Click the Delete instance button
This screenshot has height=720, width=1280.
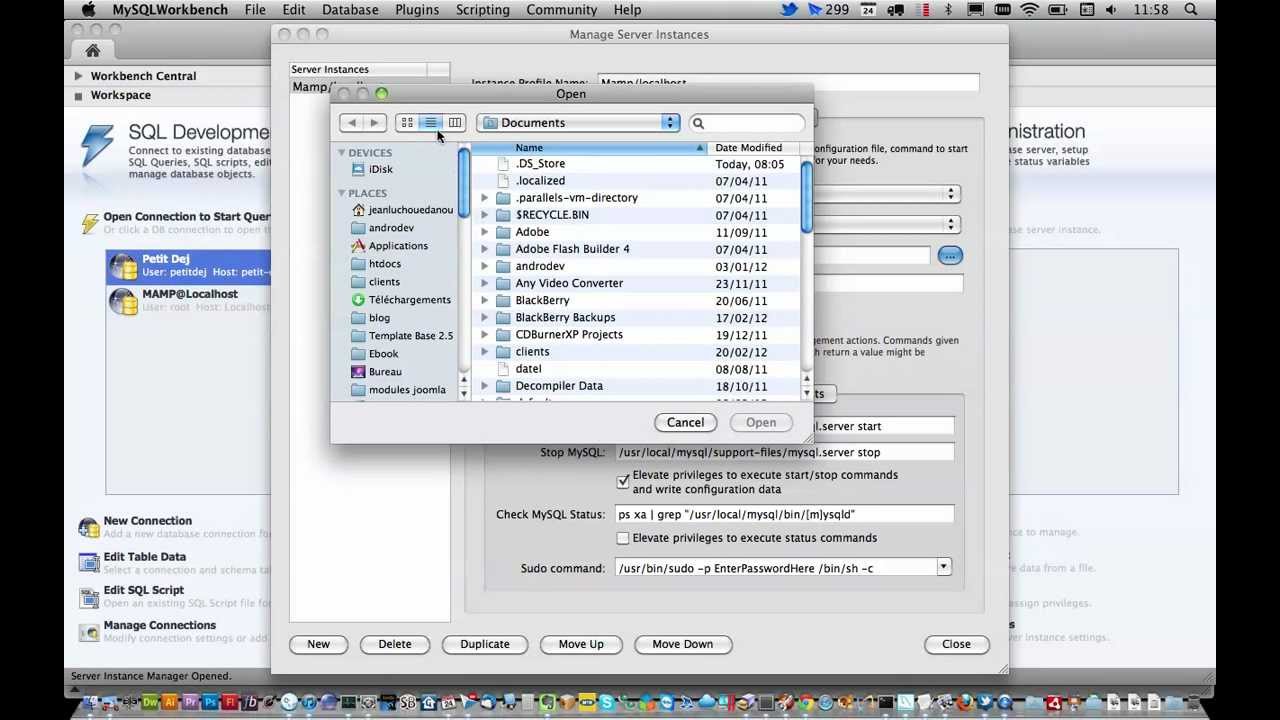(395, 644)
